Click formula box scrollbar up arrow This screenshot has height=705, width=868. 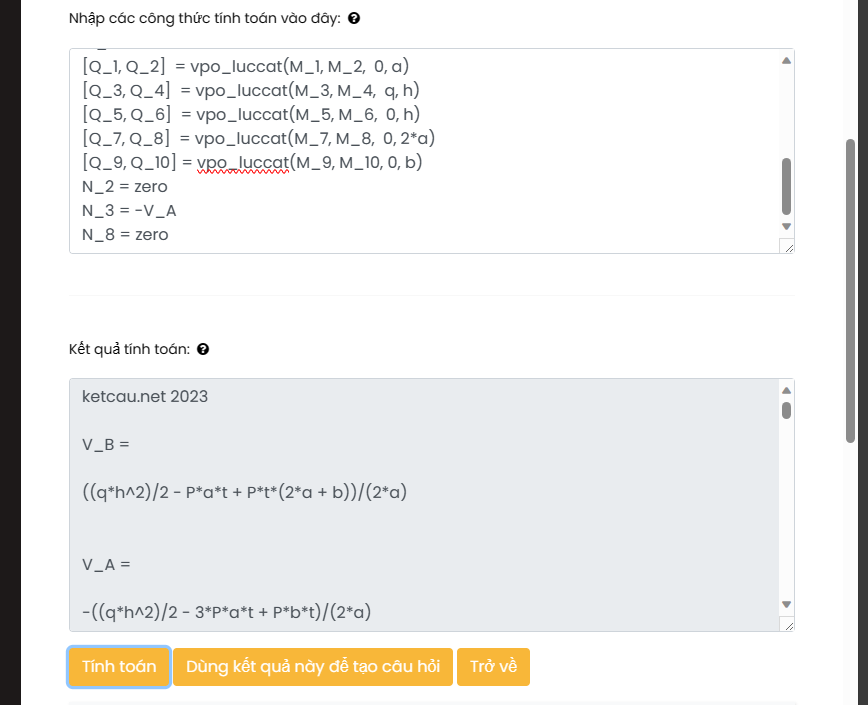(x=786, y=60)
